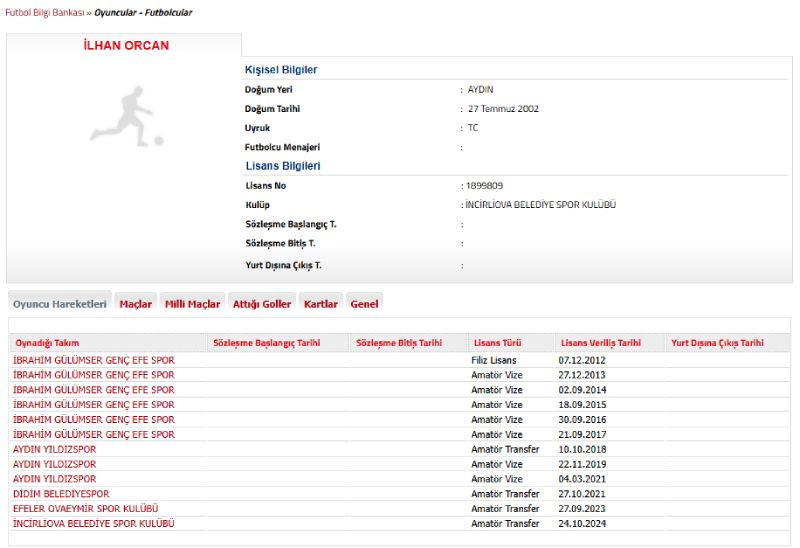Click the license number 1899809
Screen dimensions: 800x548
(x=485, y=186)
